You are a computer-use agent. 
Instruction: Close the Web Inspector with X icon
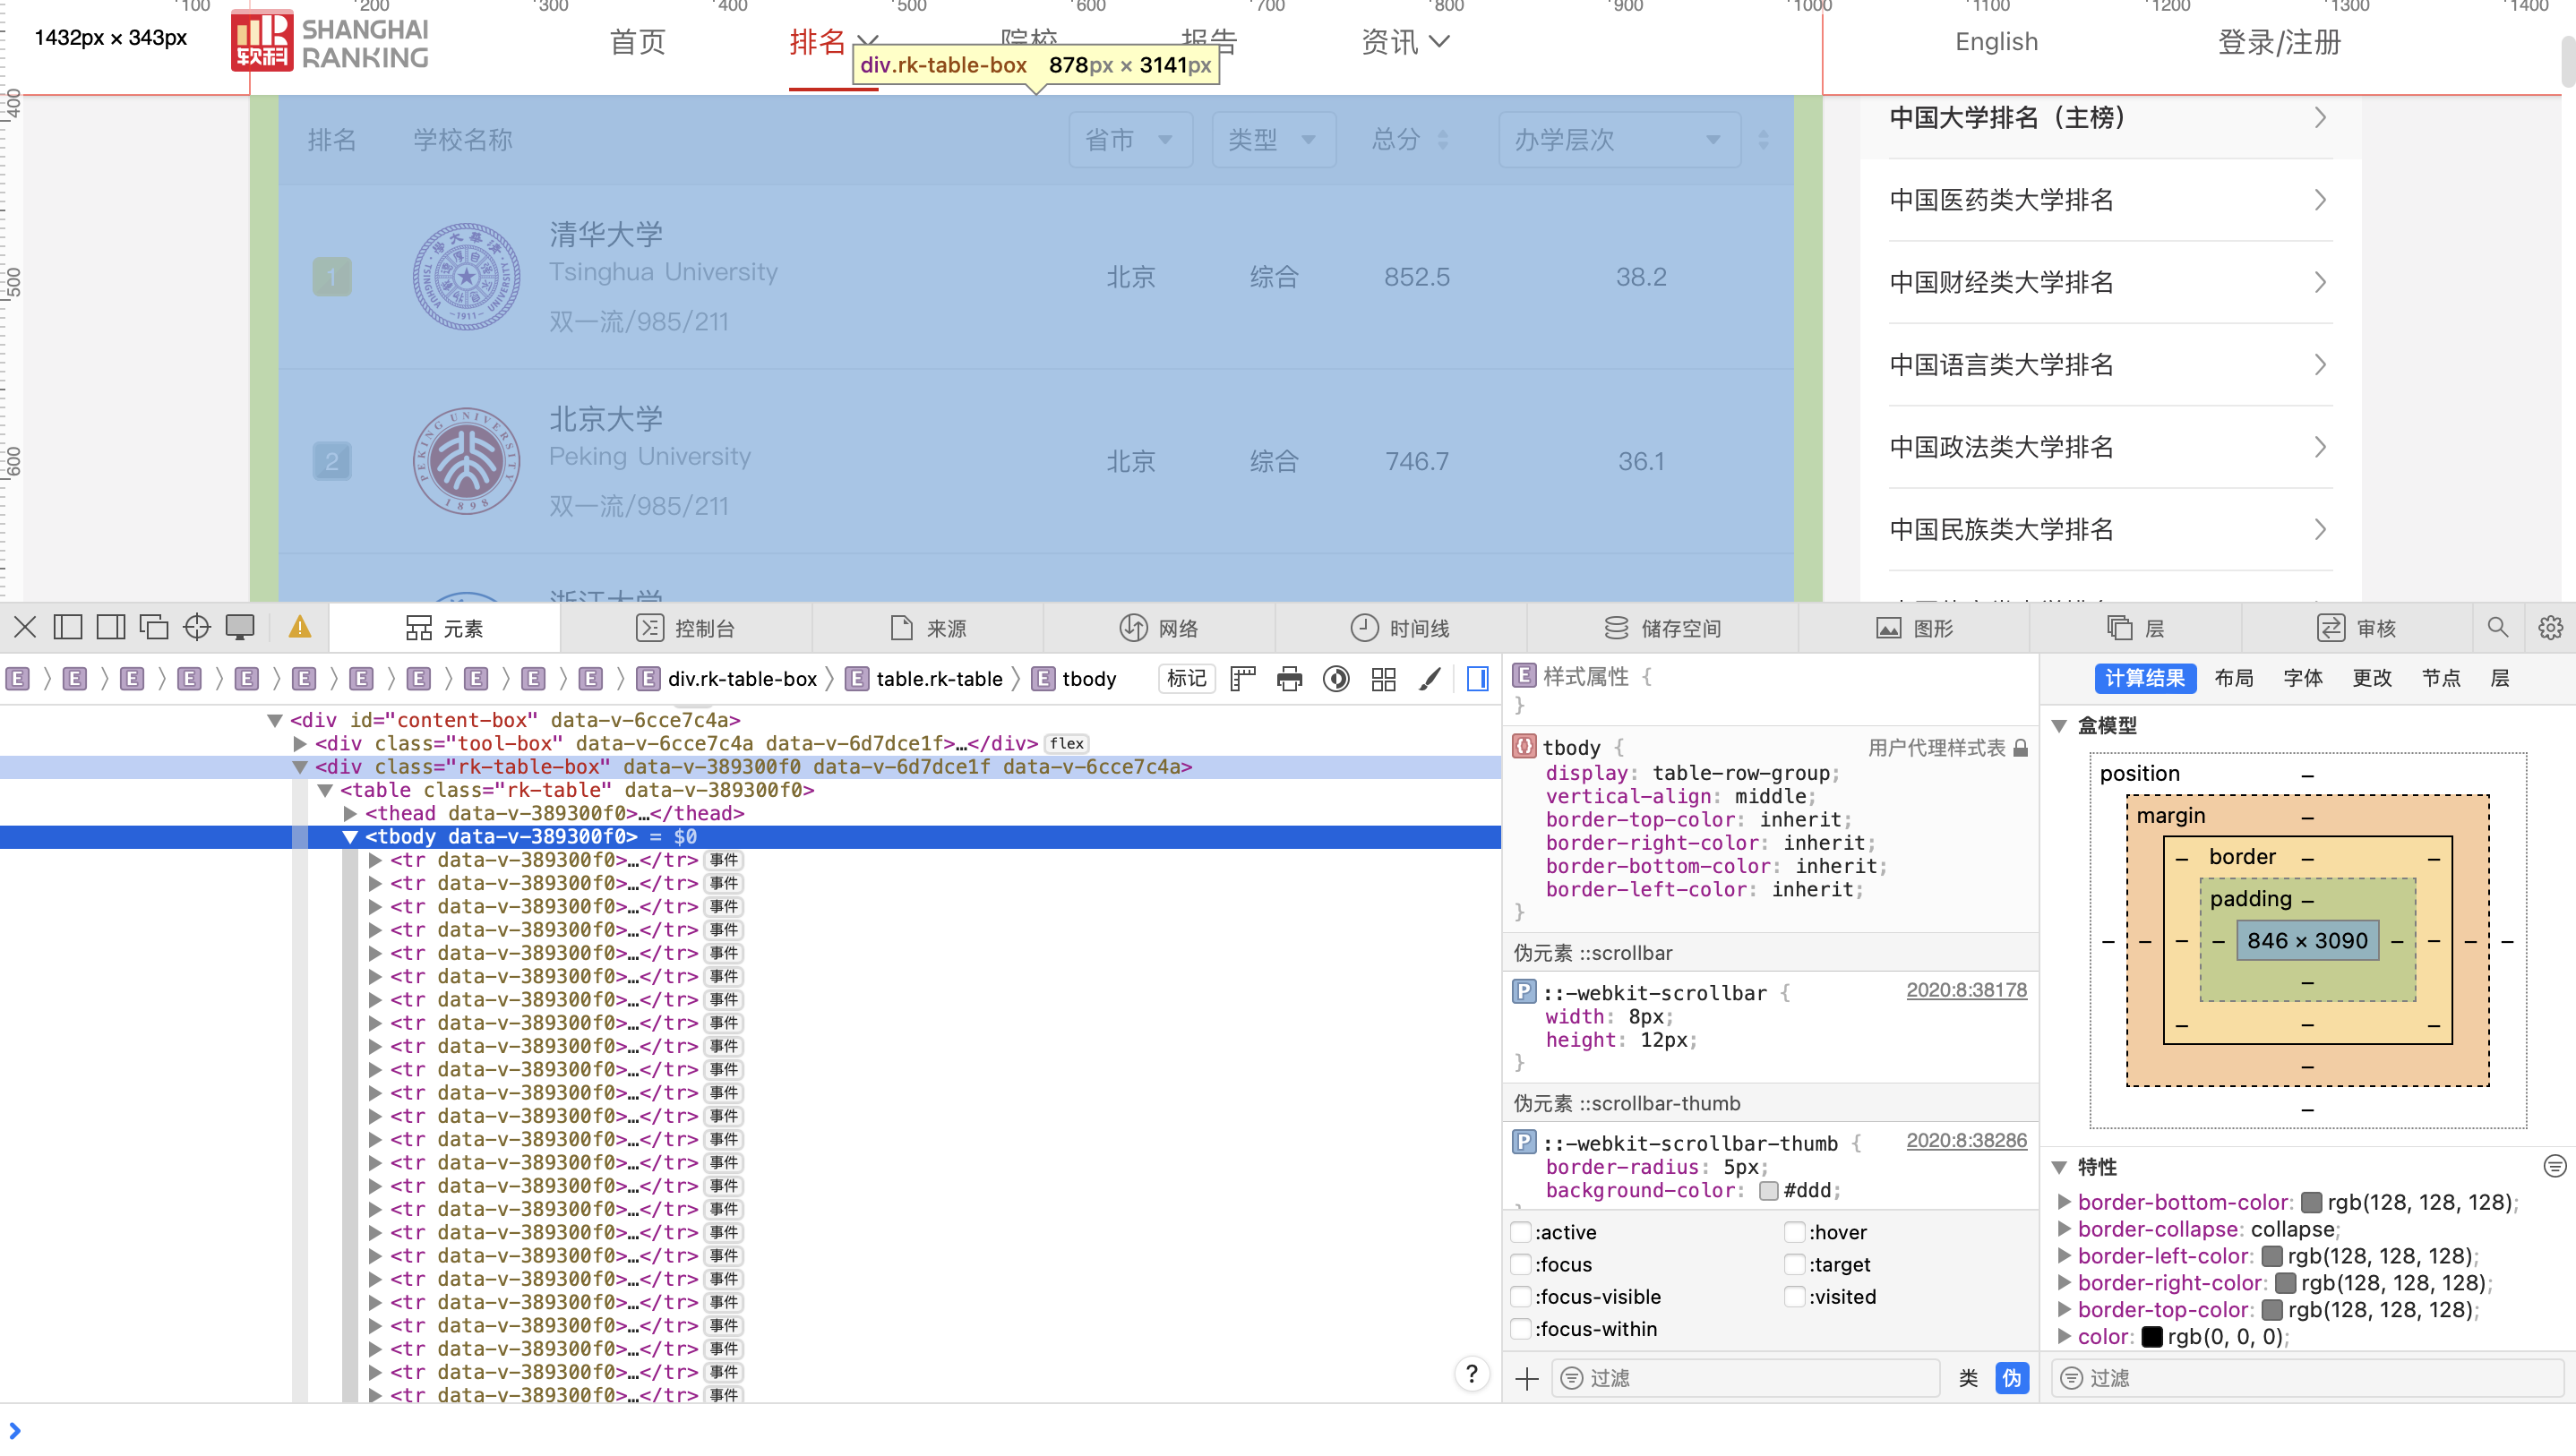(25, 627)
